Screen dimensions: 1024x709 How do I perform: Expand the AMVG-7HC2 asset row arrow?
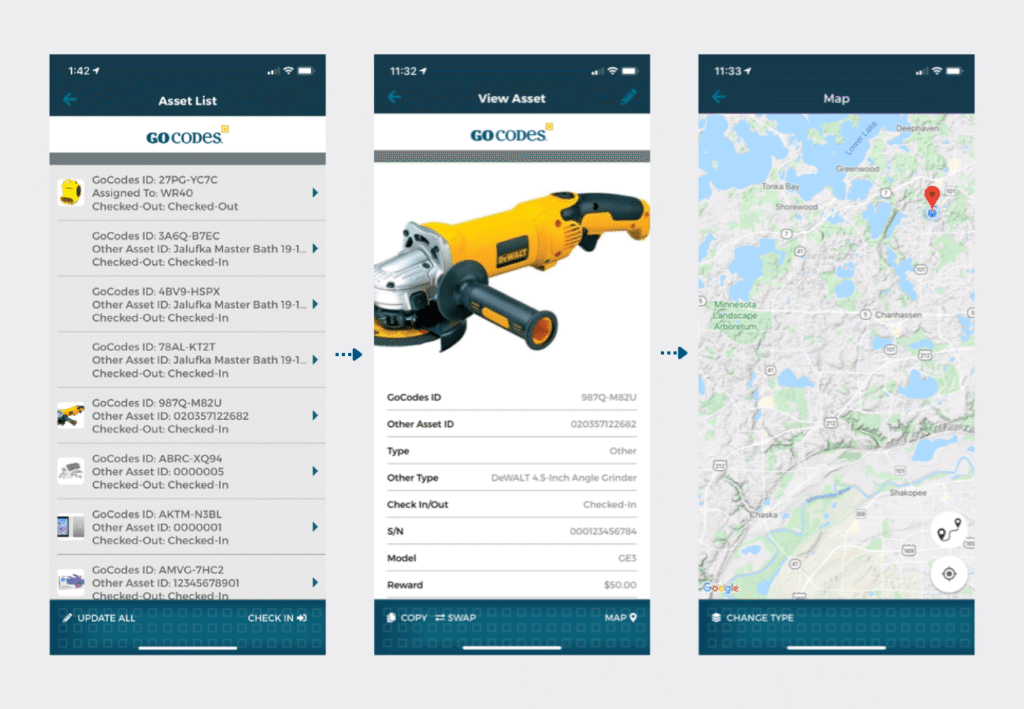[315, 582]
